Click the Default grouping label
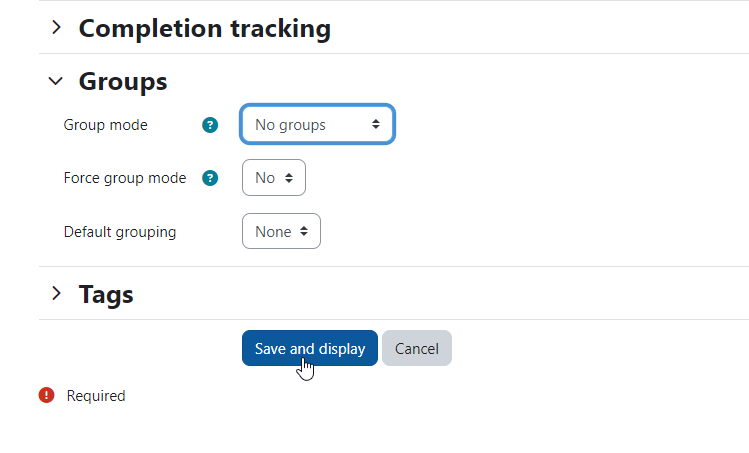The image size is (749, 453). [120, 232]
